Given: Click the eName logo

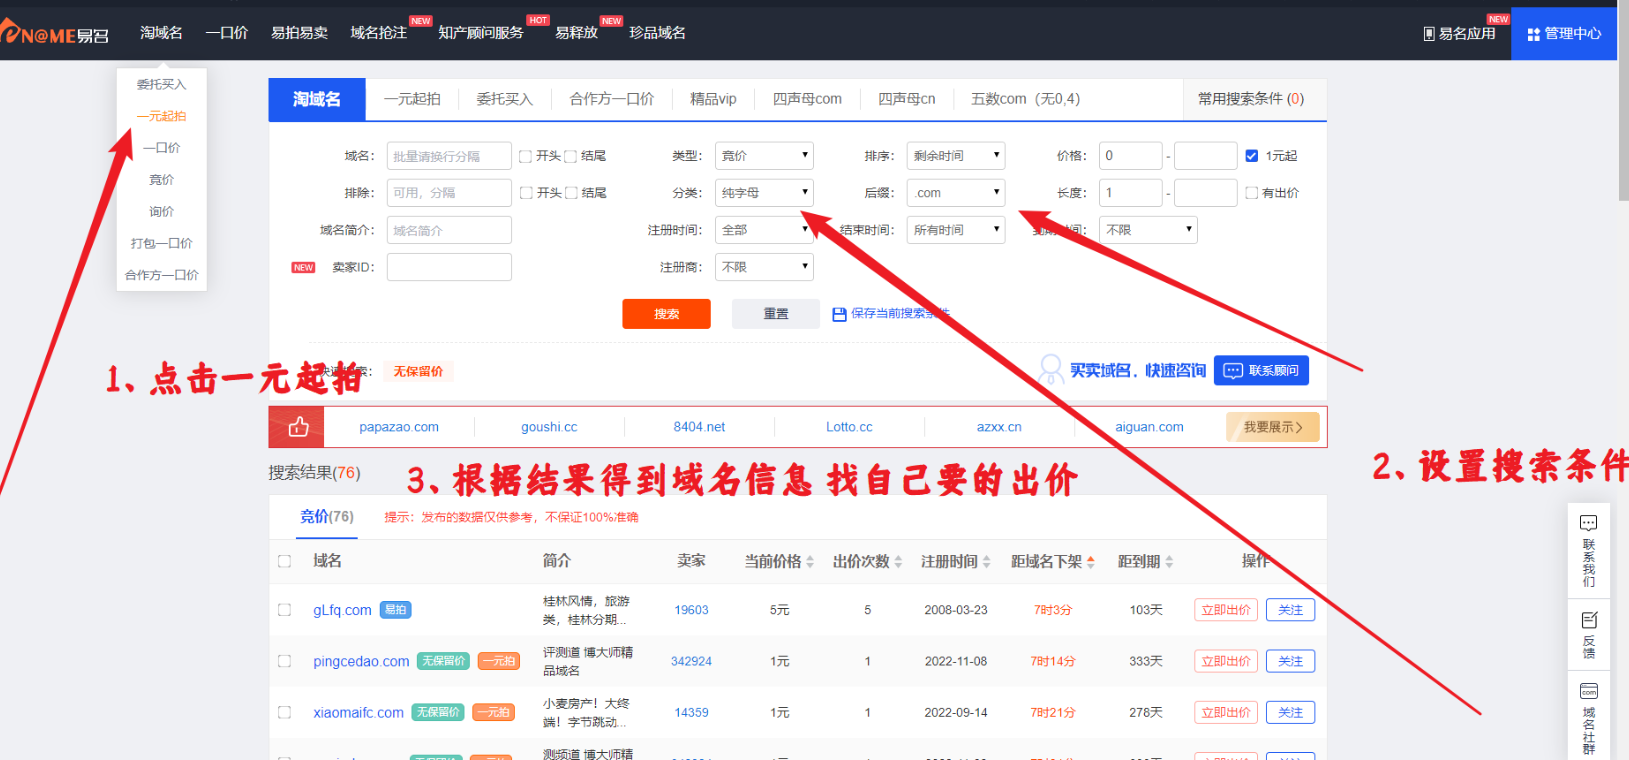Looking at the screenshot, I should (x=55, y=33).
